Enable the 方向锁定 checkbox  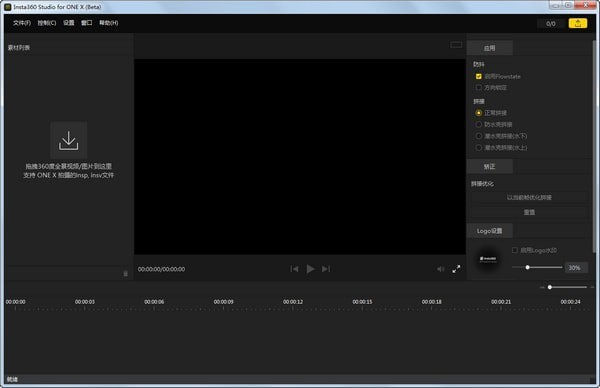478,88
